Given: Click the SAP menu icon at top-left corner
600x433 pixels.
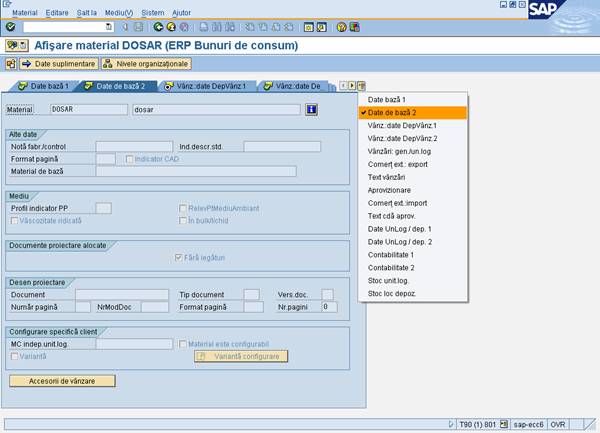Looking at the screenshot, I should (x=7, y=4).
